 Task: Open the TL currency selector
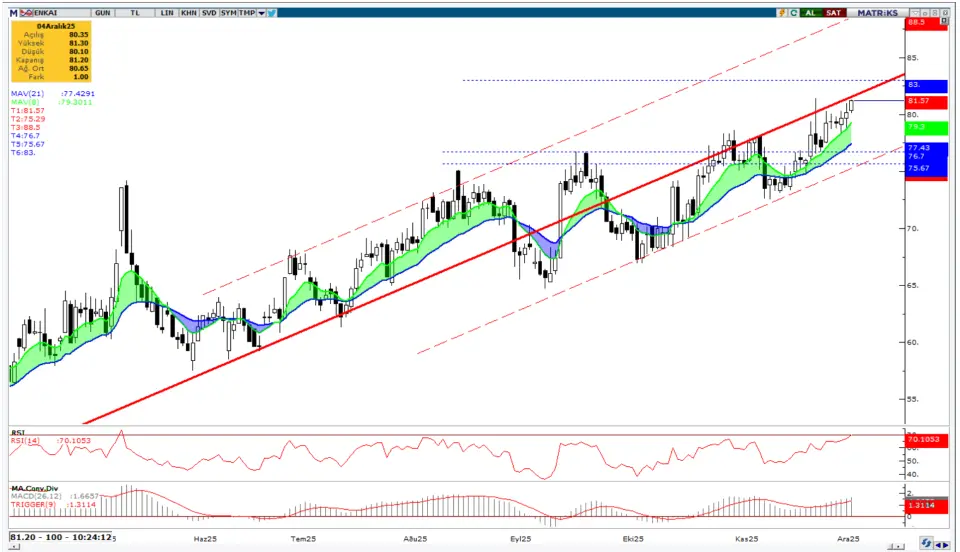(x=134, y=13)
